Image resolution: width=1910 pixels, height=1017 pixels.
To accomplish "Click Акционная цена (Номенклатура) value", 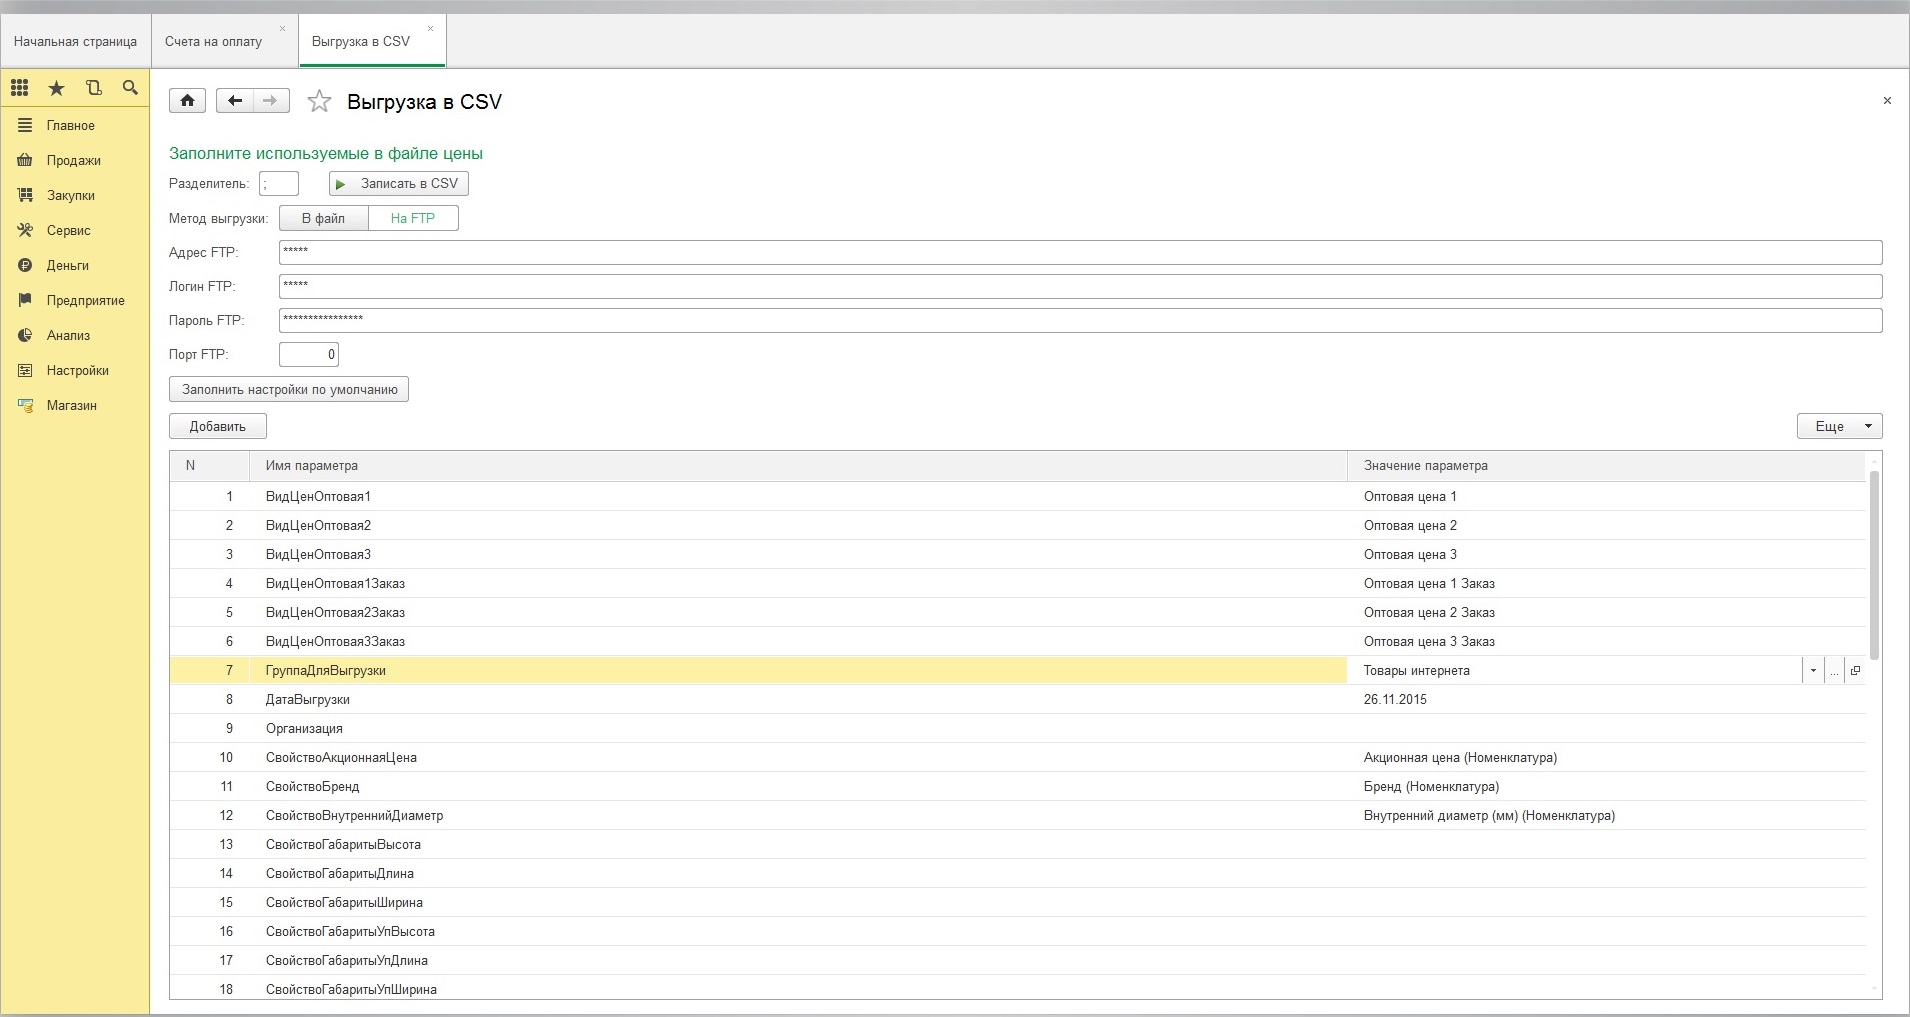I will 1460,757.
